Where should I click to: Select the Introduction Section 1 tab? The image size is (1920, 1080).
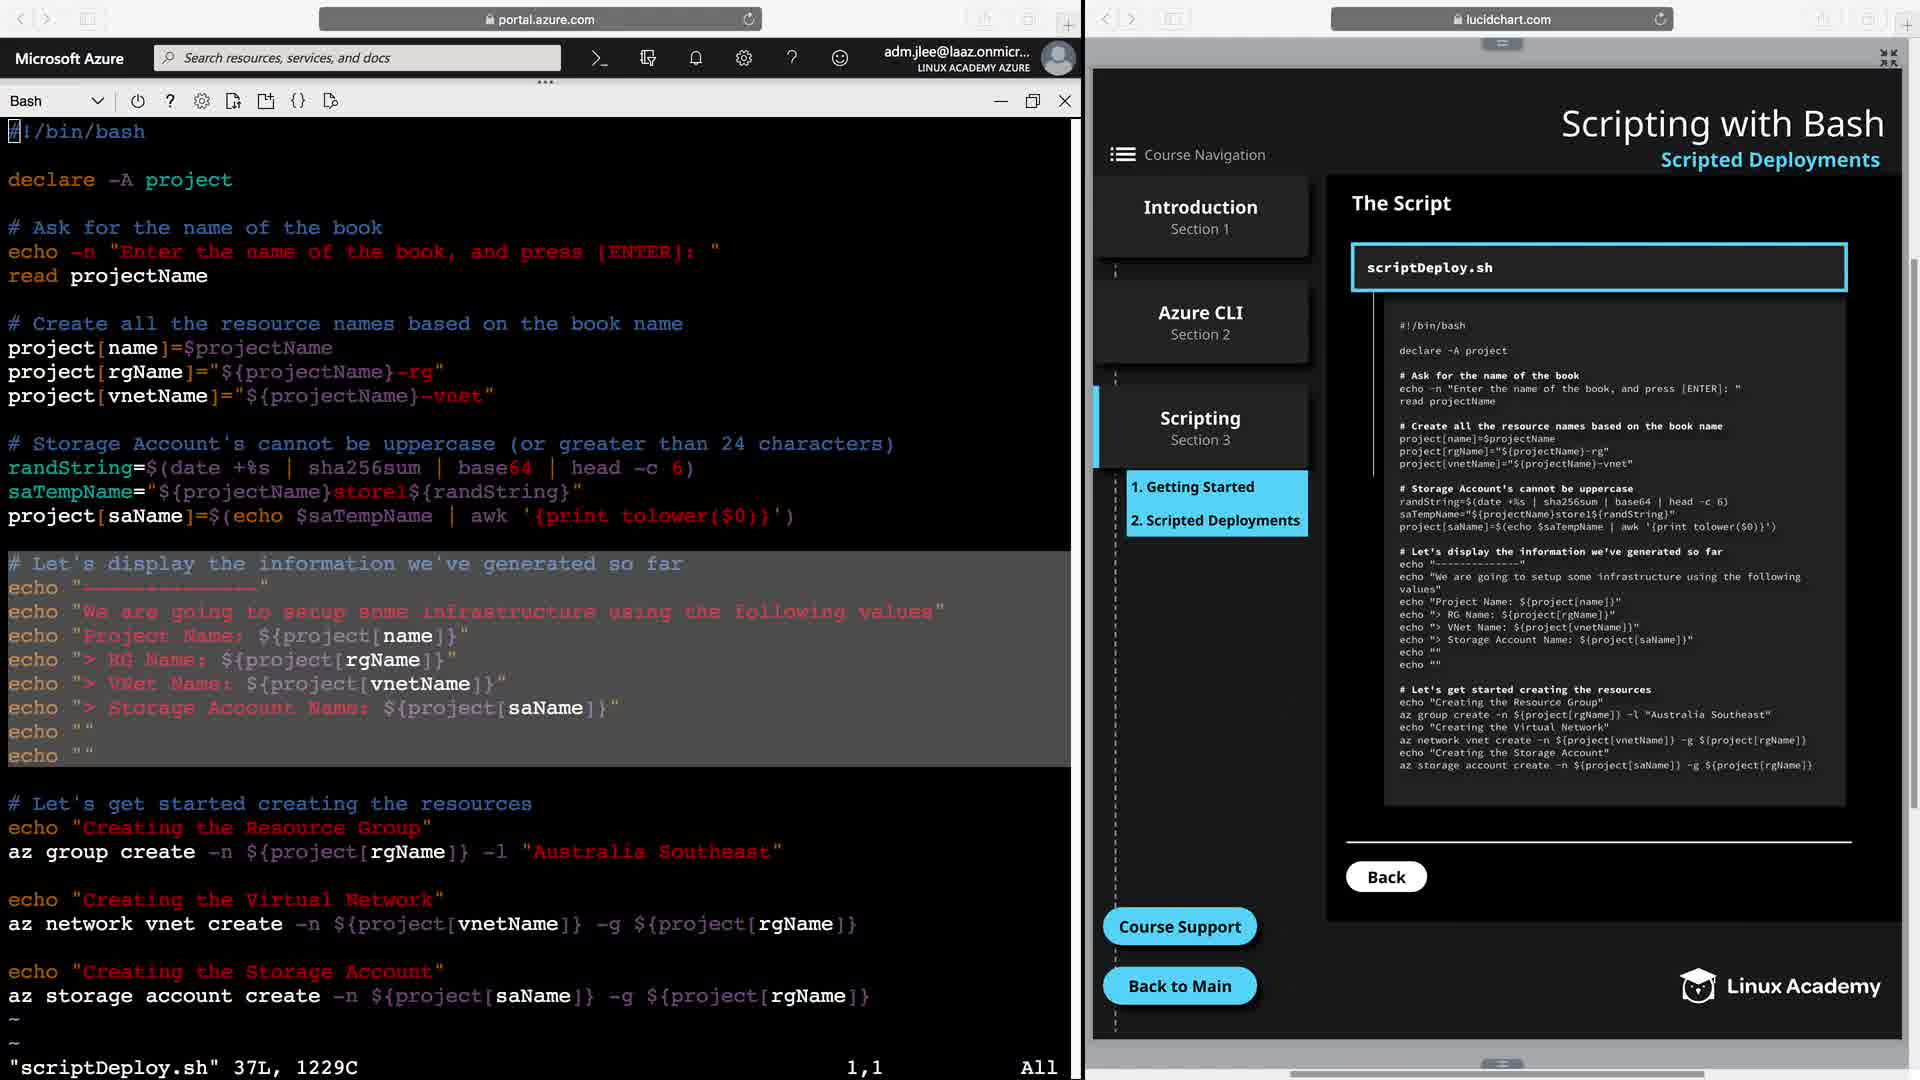coord(1200,217)
